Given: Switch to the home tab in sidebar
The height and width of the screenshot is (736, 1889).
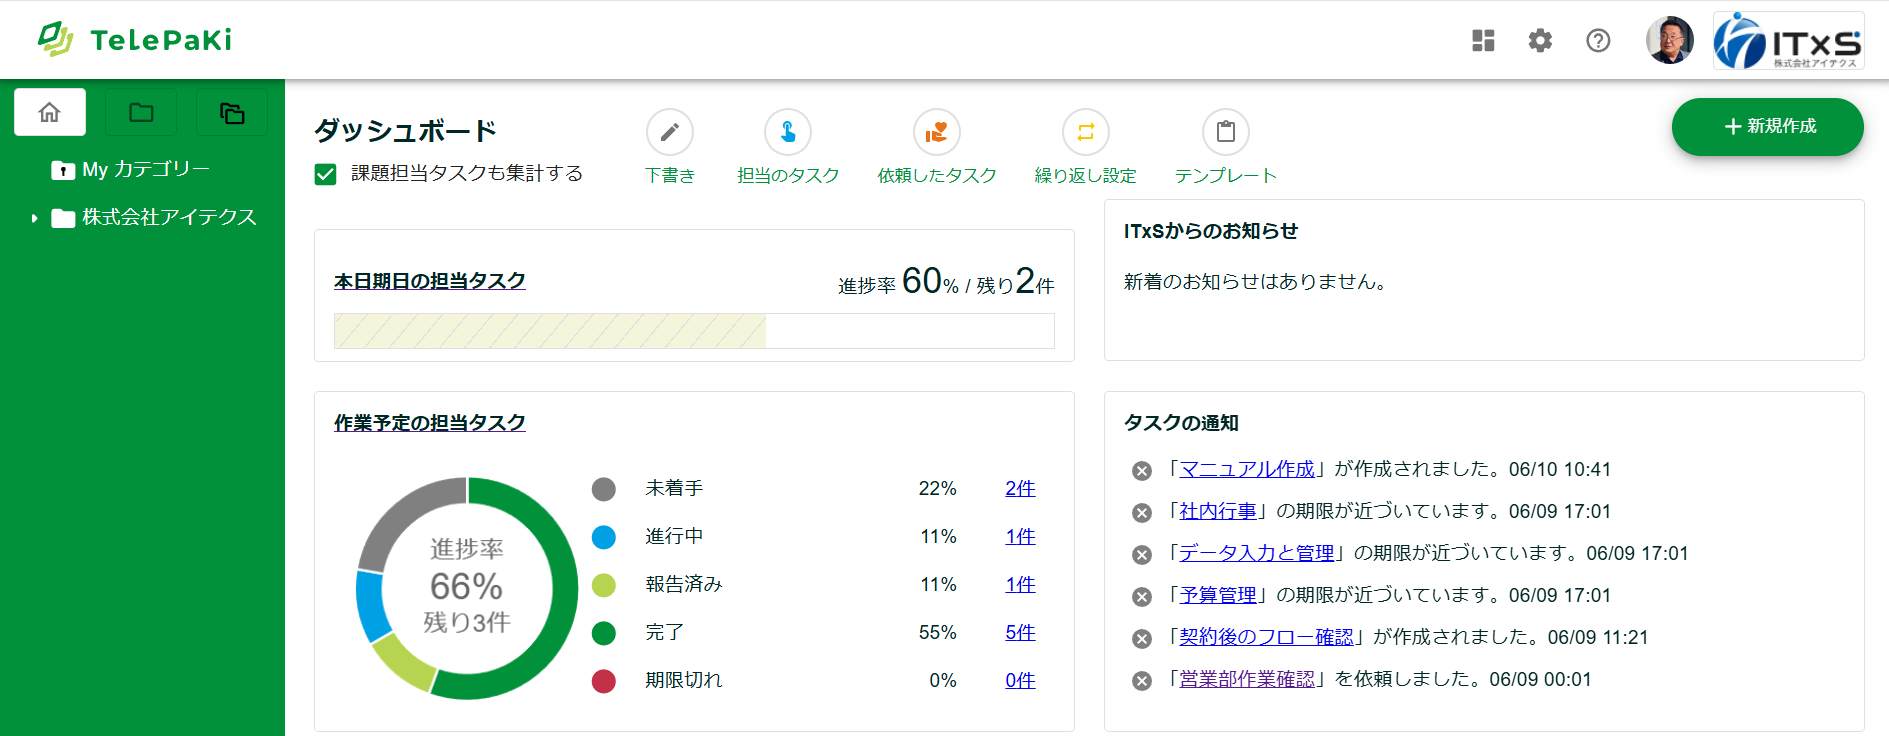Looking at the screenshot, I should (50, 112).
